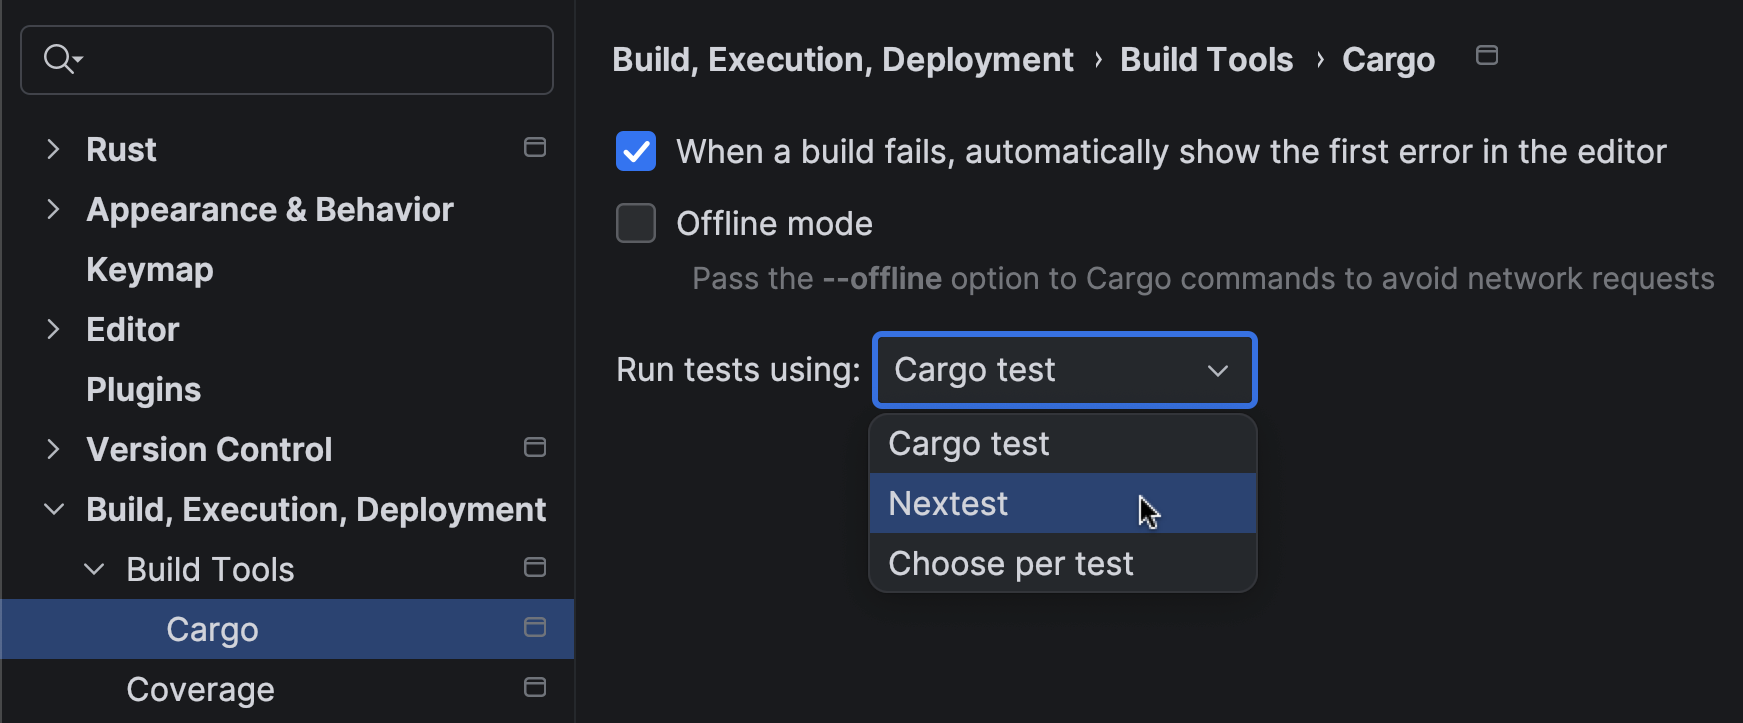Click project-level icon next to Rust
Image resolution: width=1743 pixels, height=723 pixels.
coord(535,148)
